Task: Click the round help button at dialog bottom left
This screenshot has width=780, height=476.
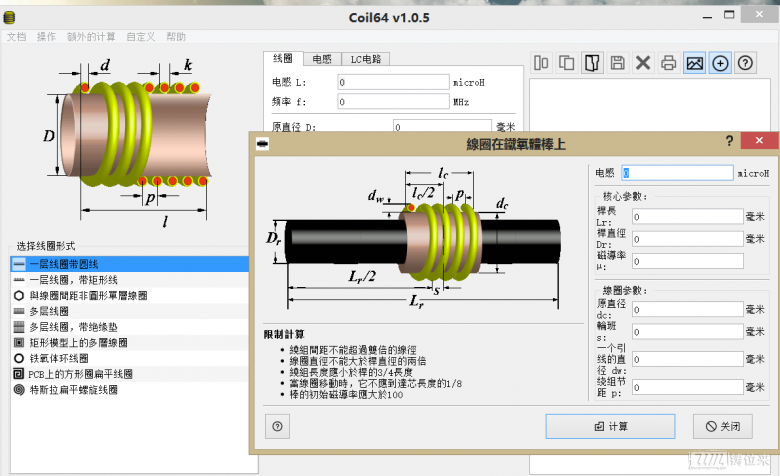Action: [278, 426]
